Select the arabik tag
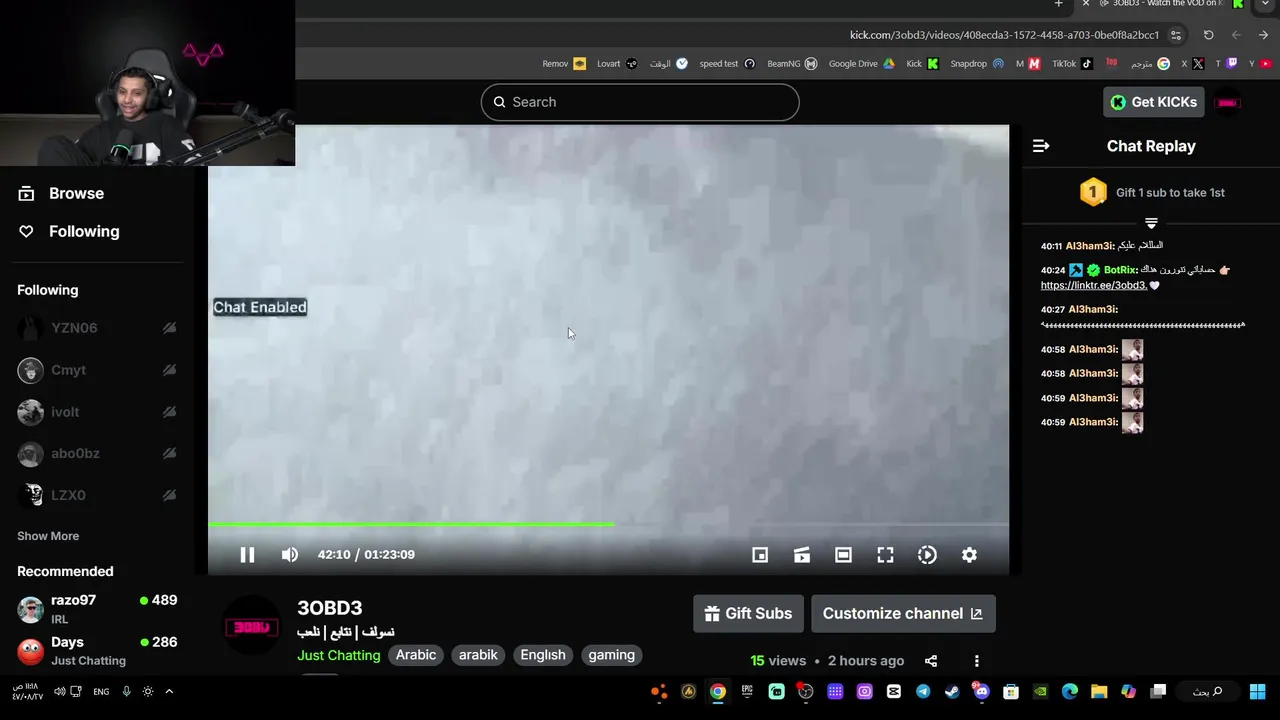This screenshot has height=720, width=1280. pyautogui.click(x=478, y=655)
